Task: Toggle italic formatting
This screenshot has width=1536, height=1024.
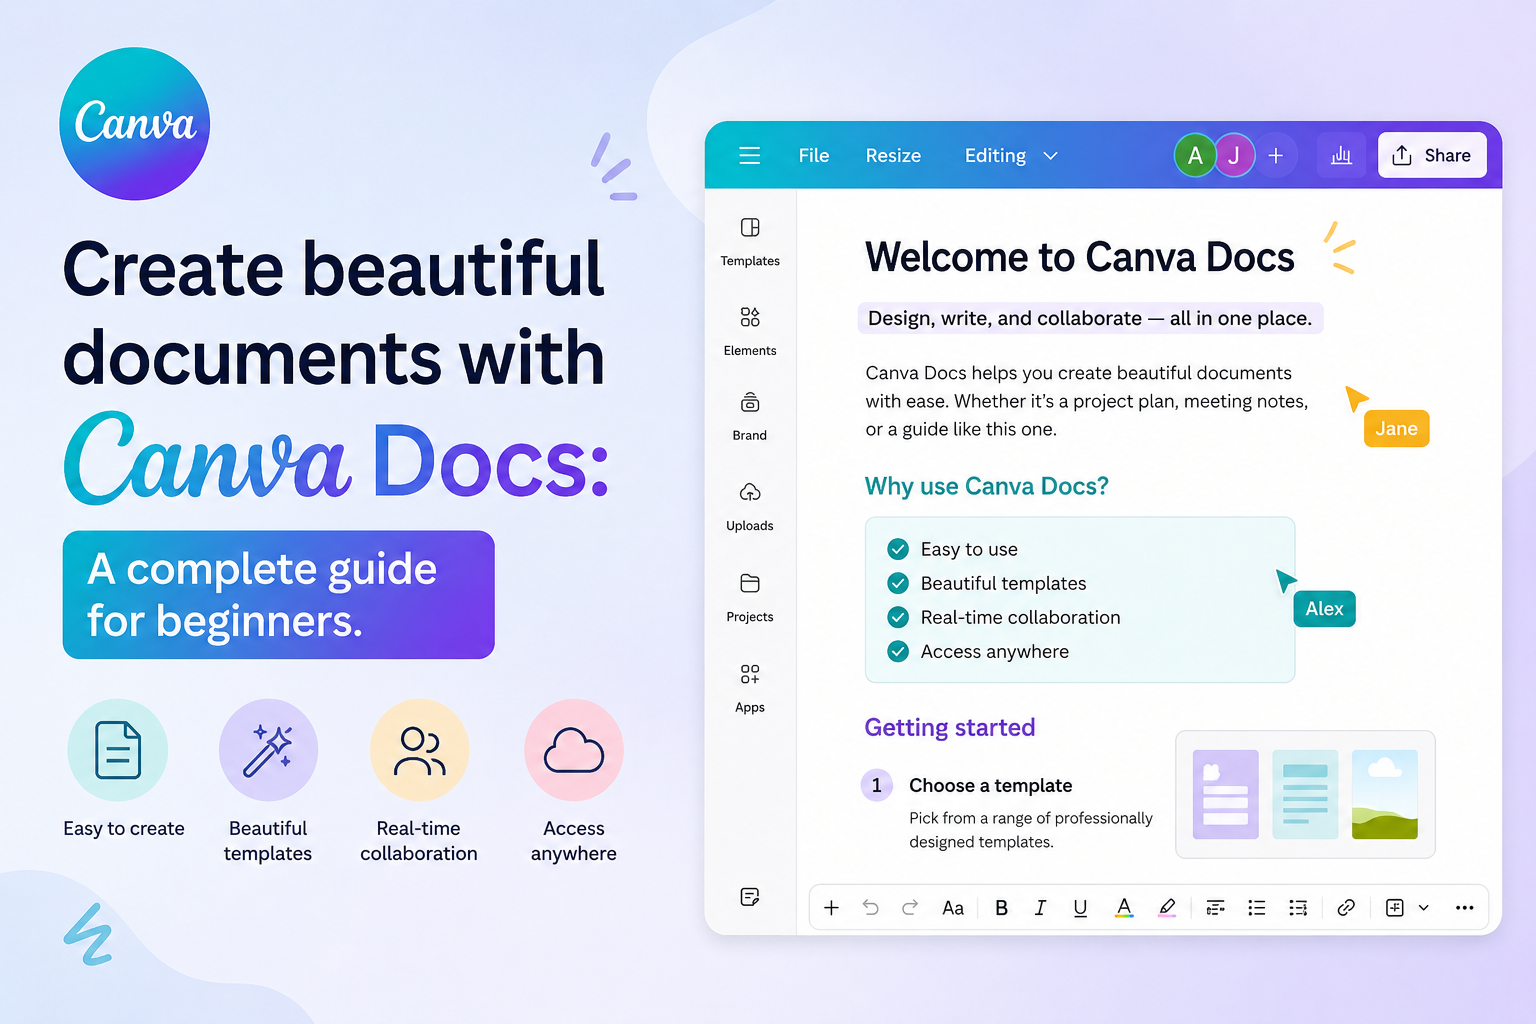Action: (x=1040, y=907)
